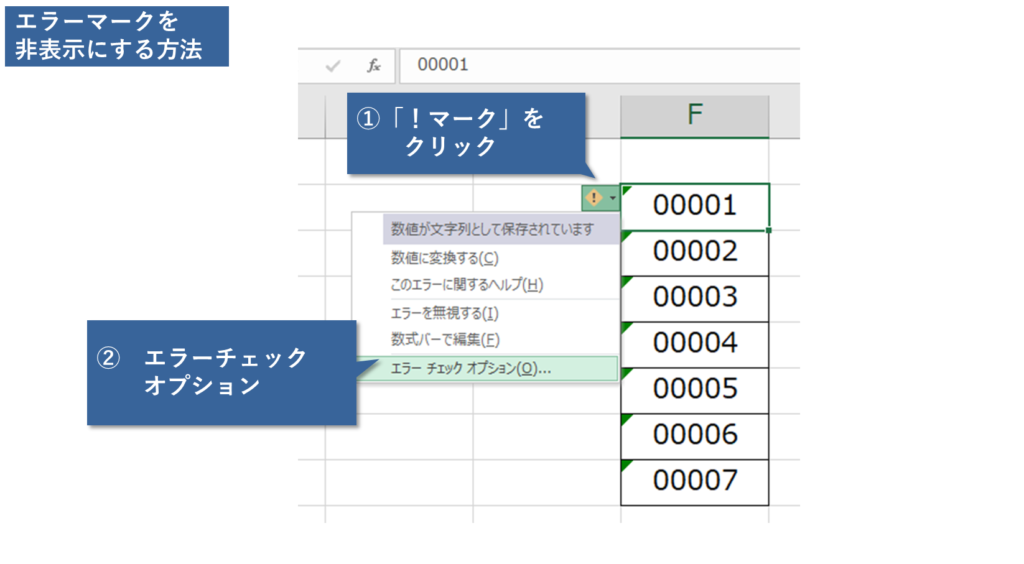This screenshot has height=564, width=1024.
Task: Click the Enter checkmark in formula bar
Action: [x=333, y=66]
